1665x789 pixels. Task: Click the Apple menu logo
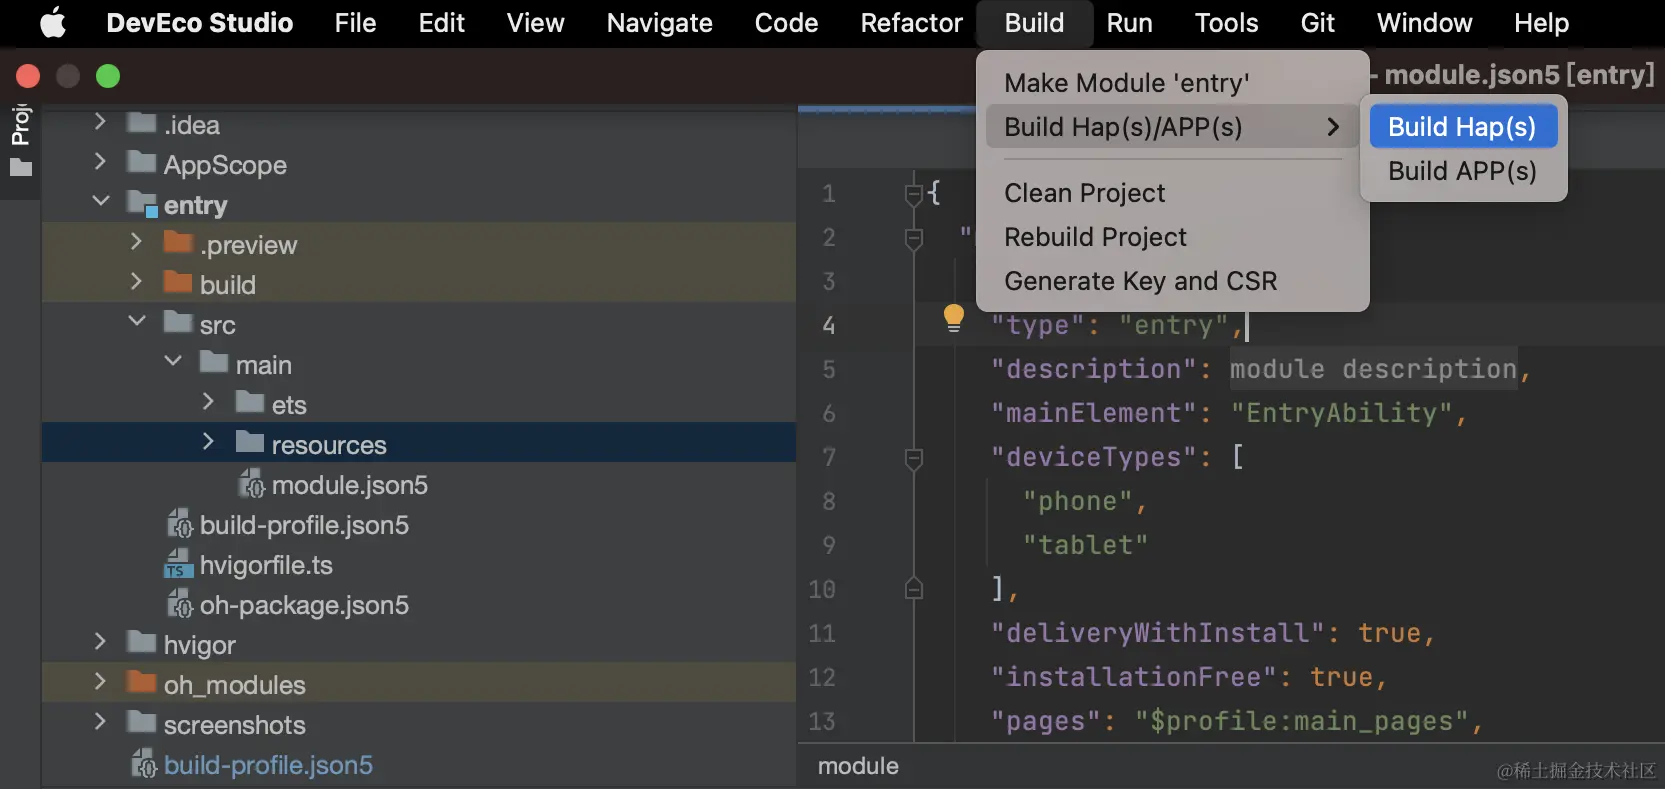click(x=53, y=23)
